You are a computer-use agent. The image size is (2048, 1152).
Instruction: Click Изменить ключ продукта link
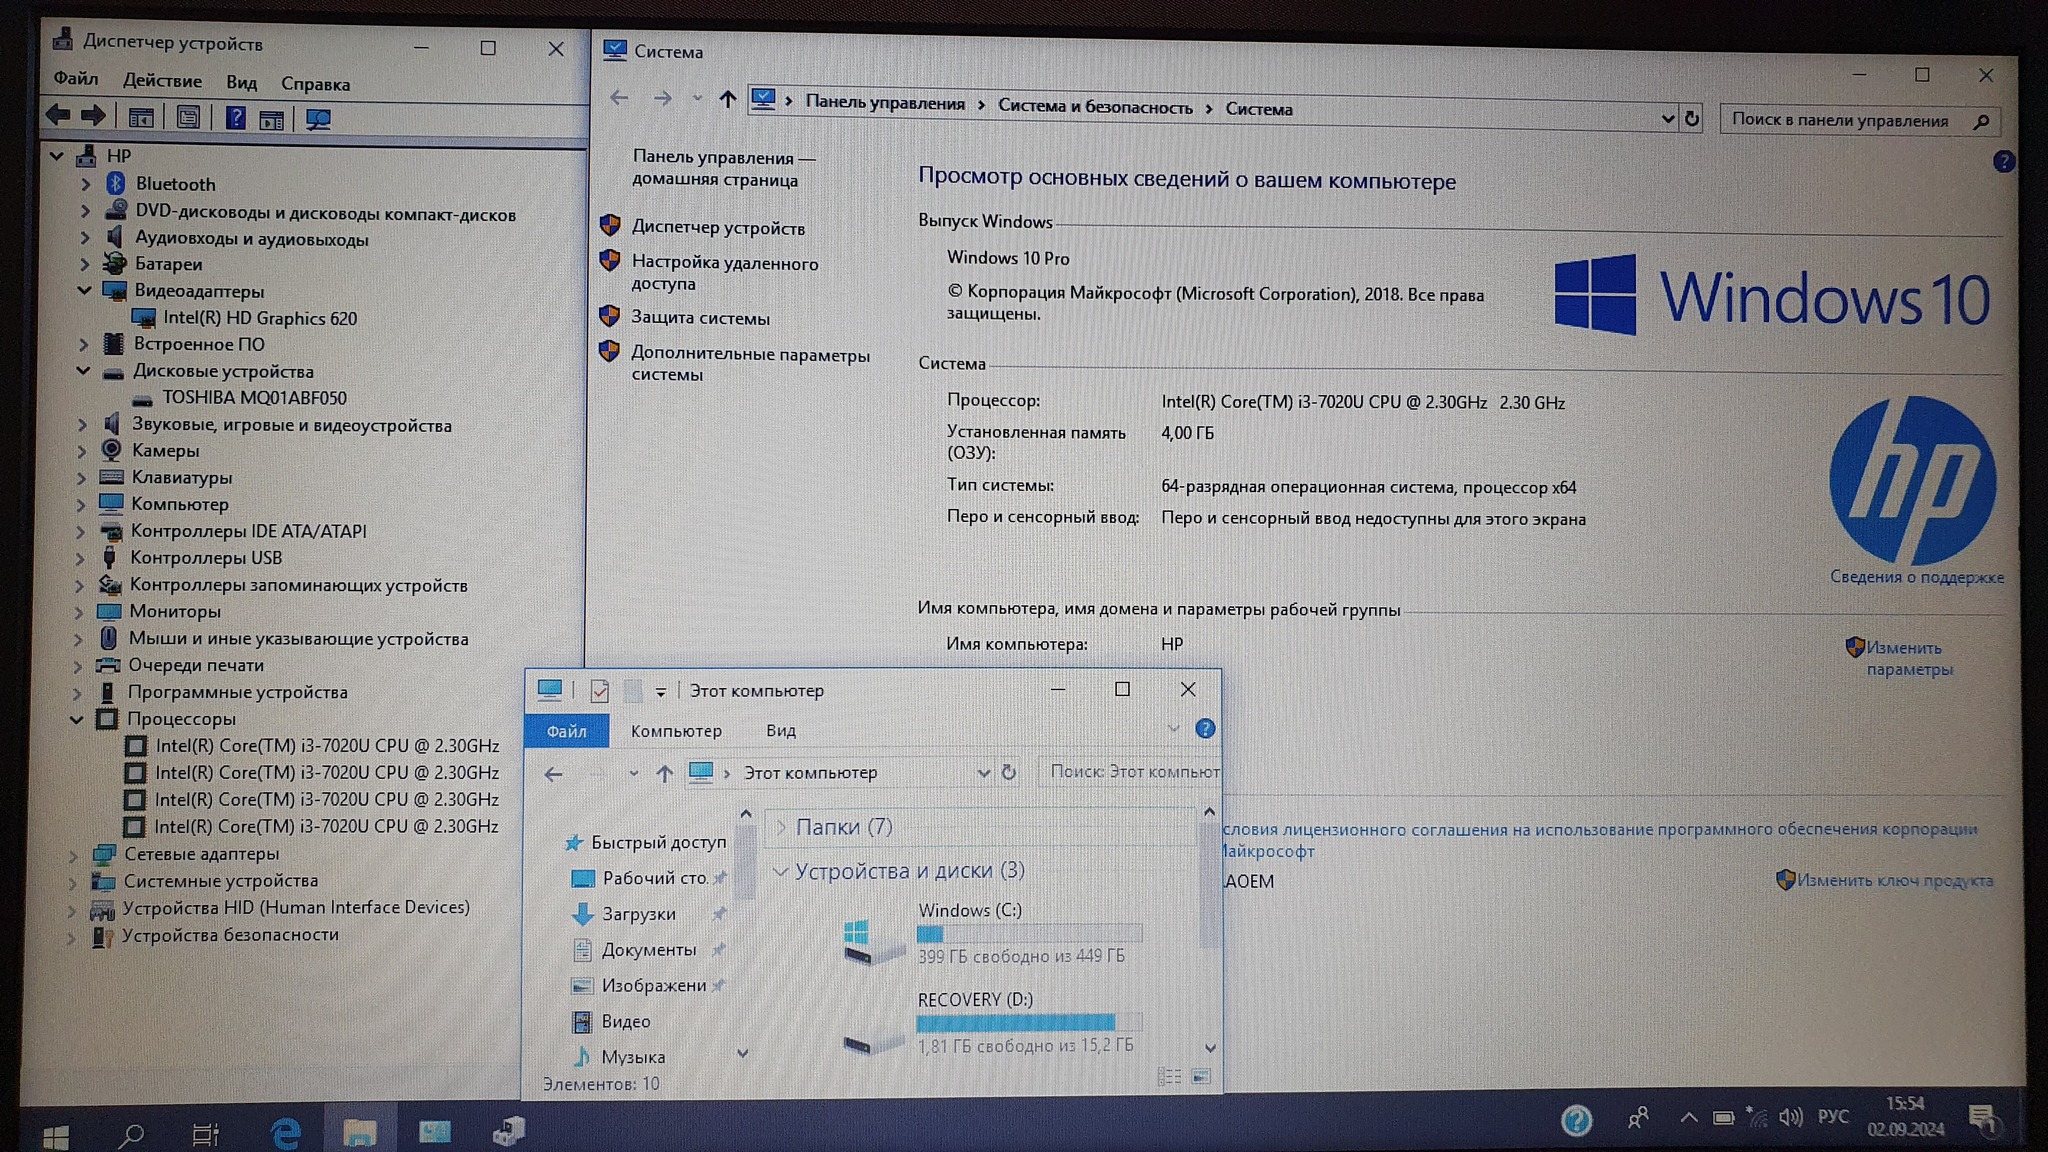1893,880
